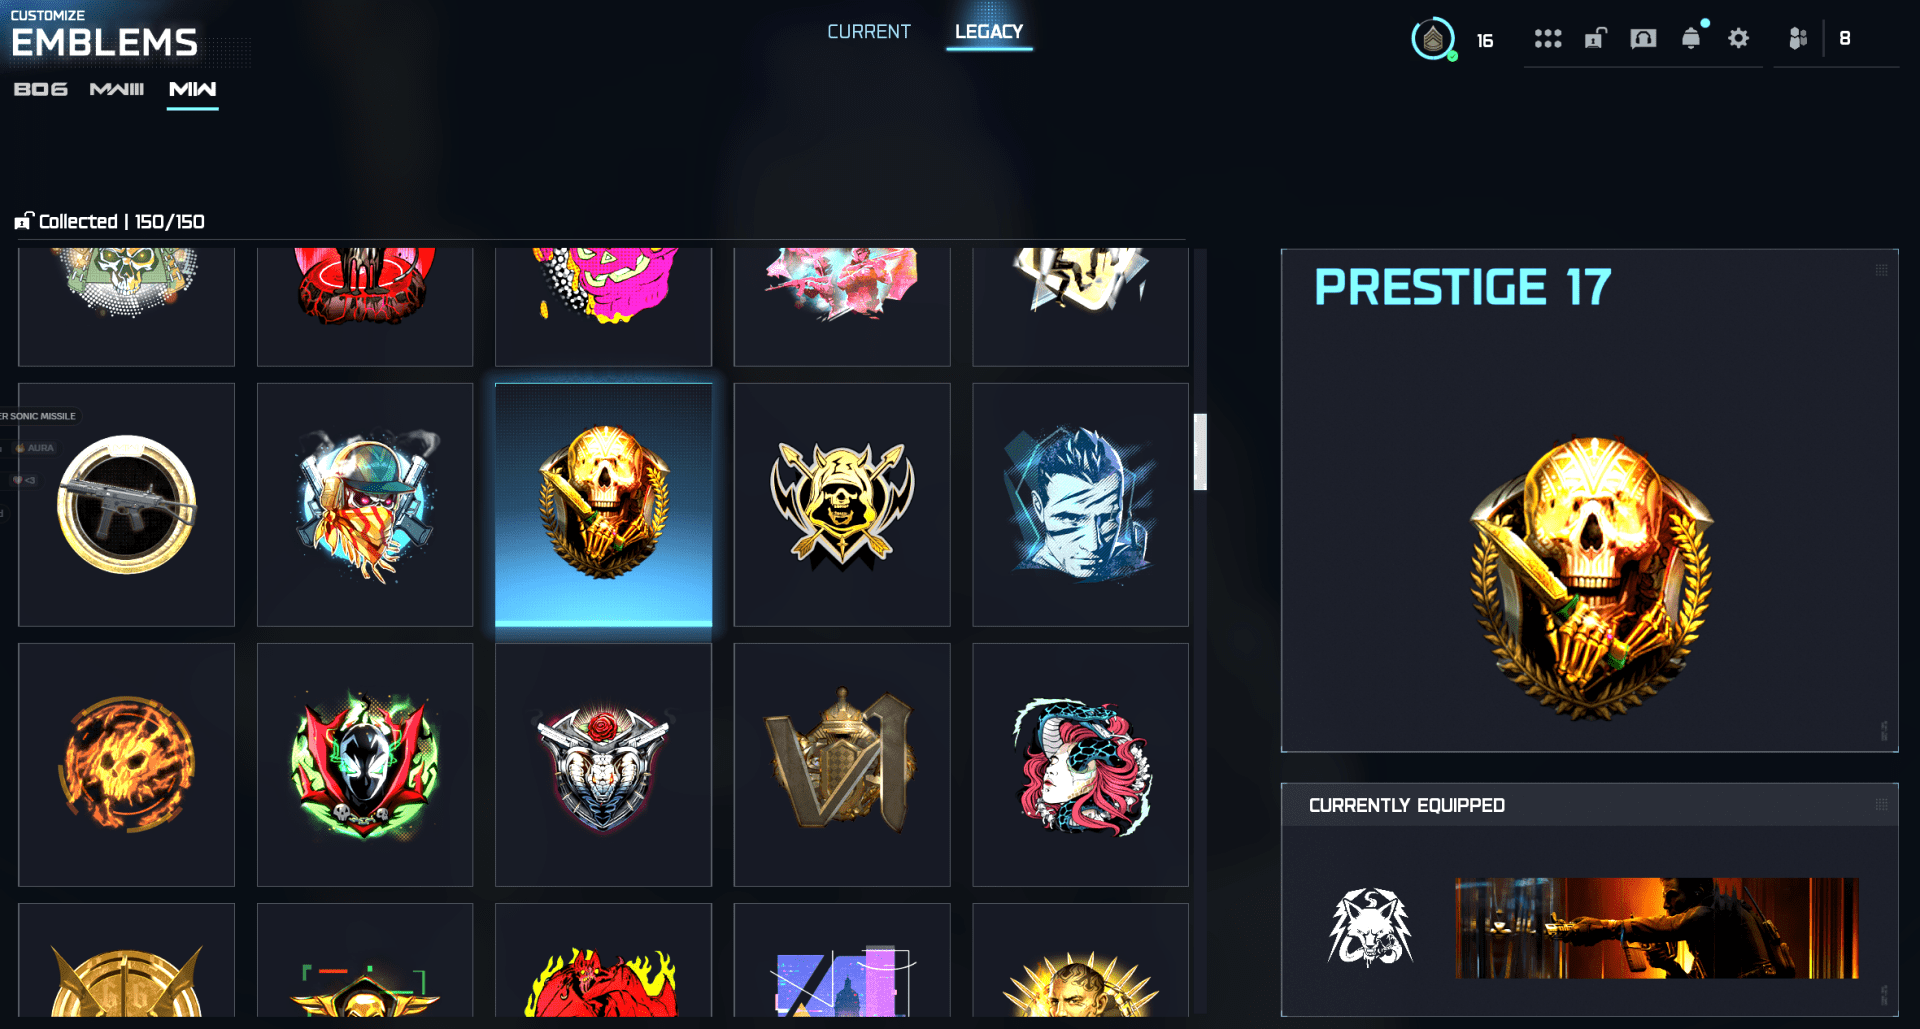Switch to the LEGACY tab
This screenshot has height=1029, width=1920.
click(989, 32)
